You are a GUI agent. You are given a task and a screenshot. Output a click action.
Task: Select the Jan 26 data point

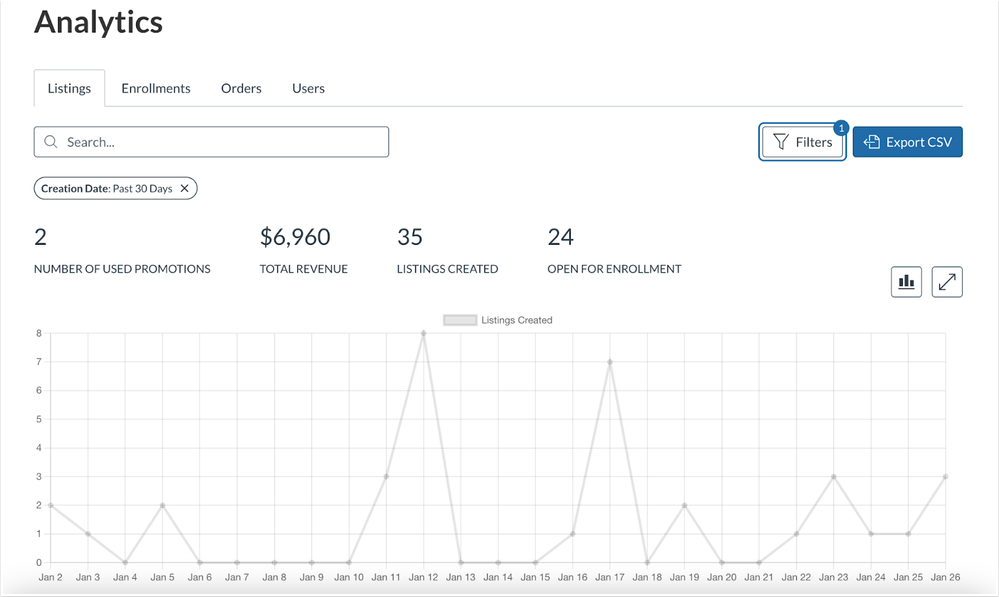point(945,477)
